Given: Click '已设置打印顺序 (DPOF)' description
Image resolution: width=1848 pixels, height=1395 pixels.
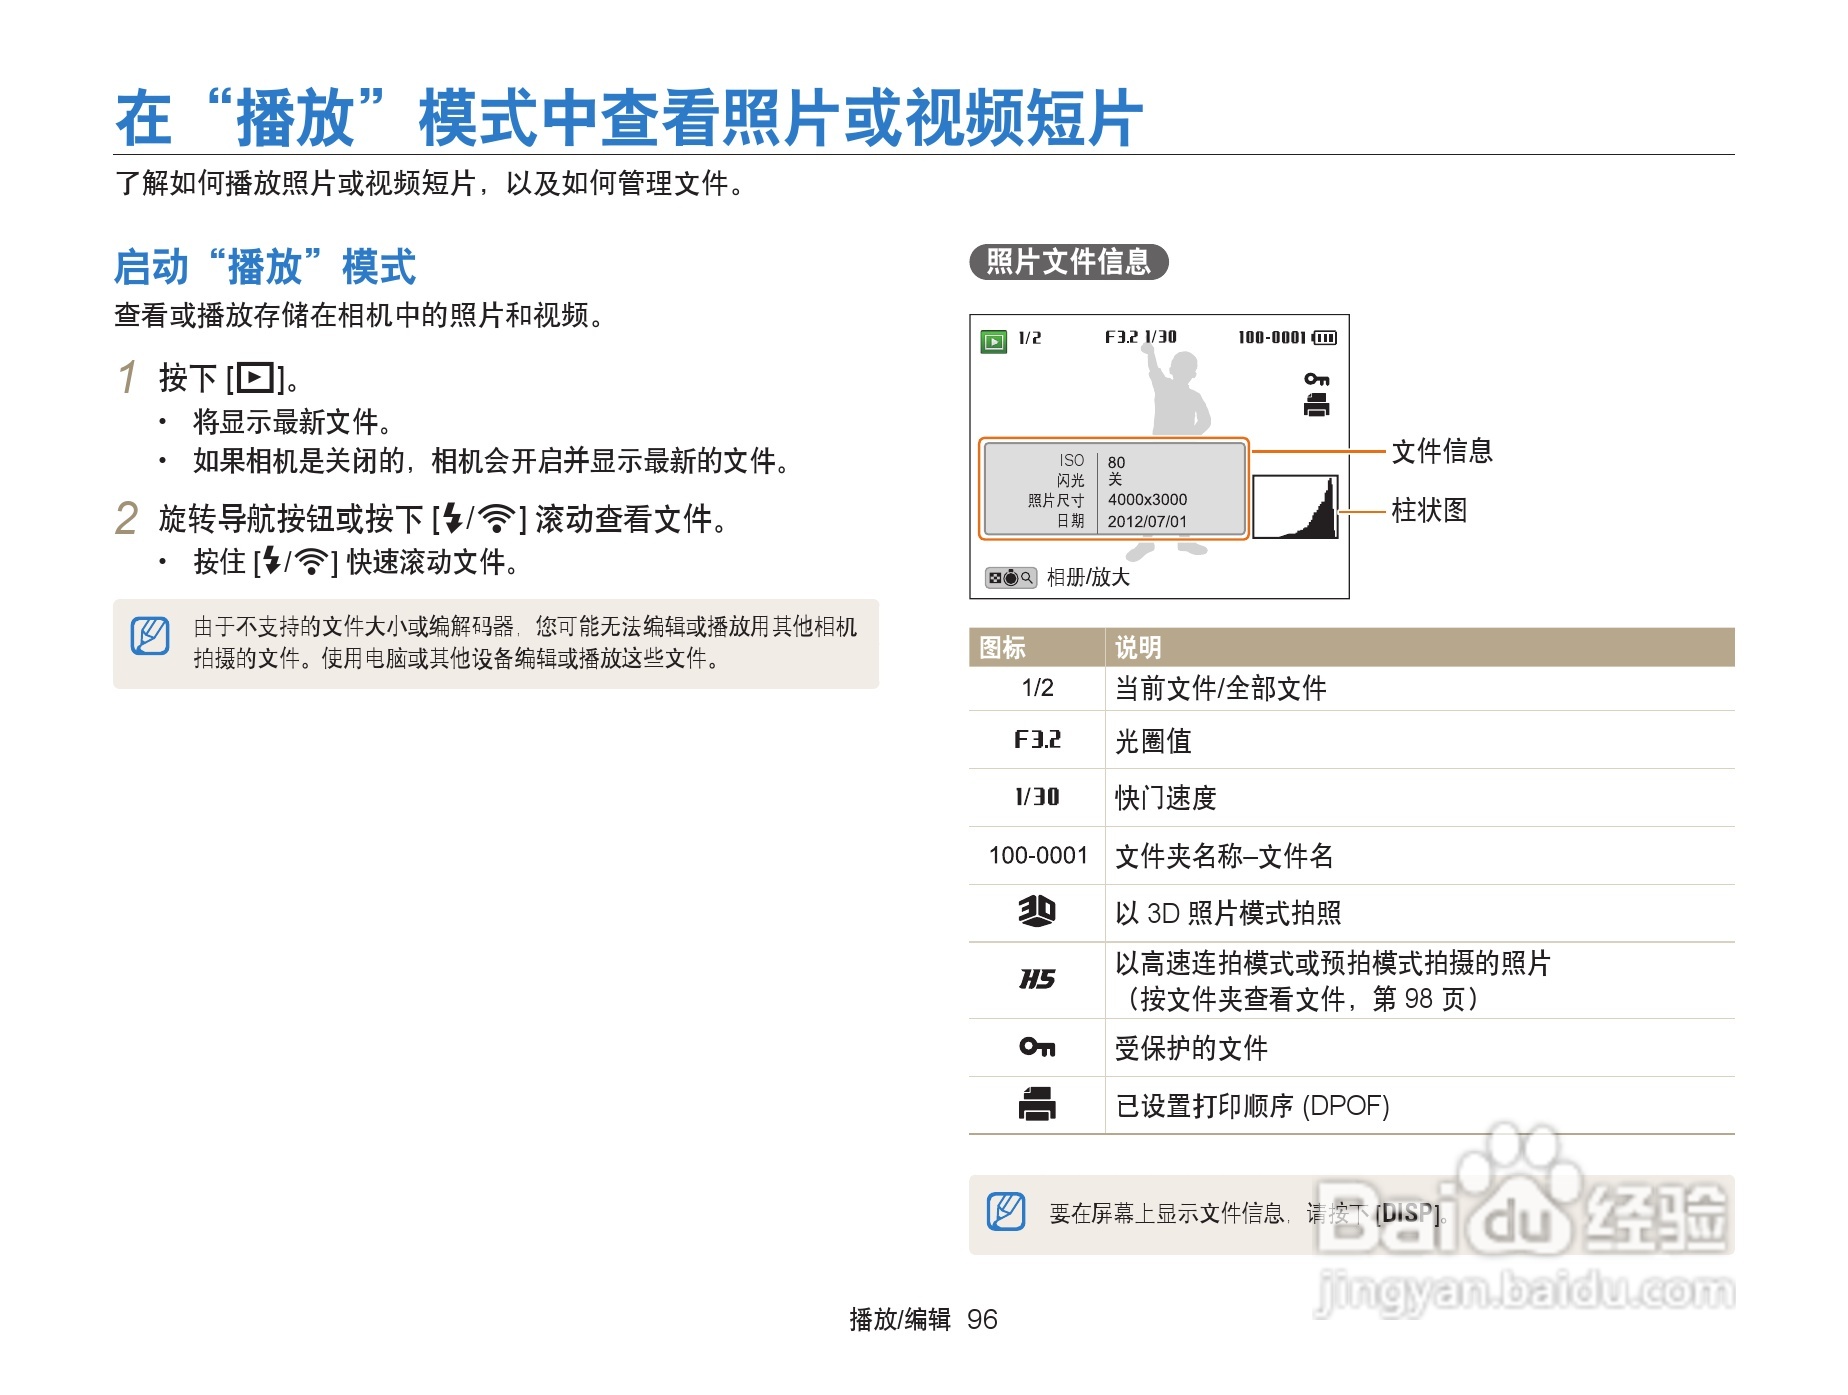Looking at the screenshot, I should [1252, 1106].
